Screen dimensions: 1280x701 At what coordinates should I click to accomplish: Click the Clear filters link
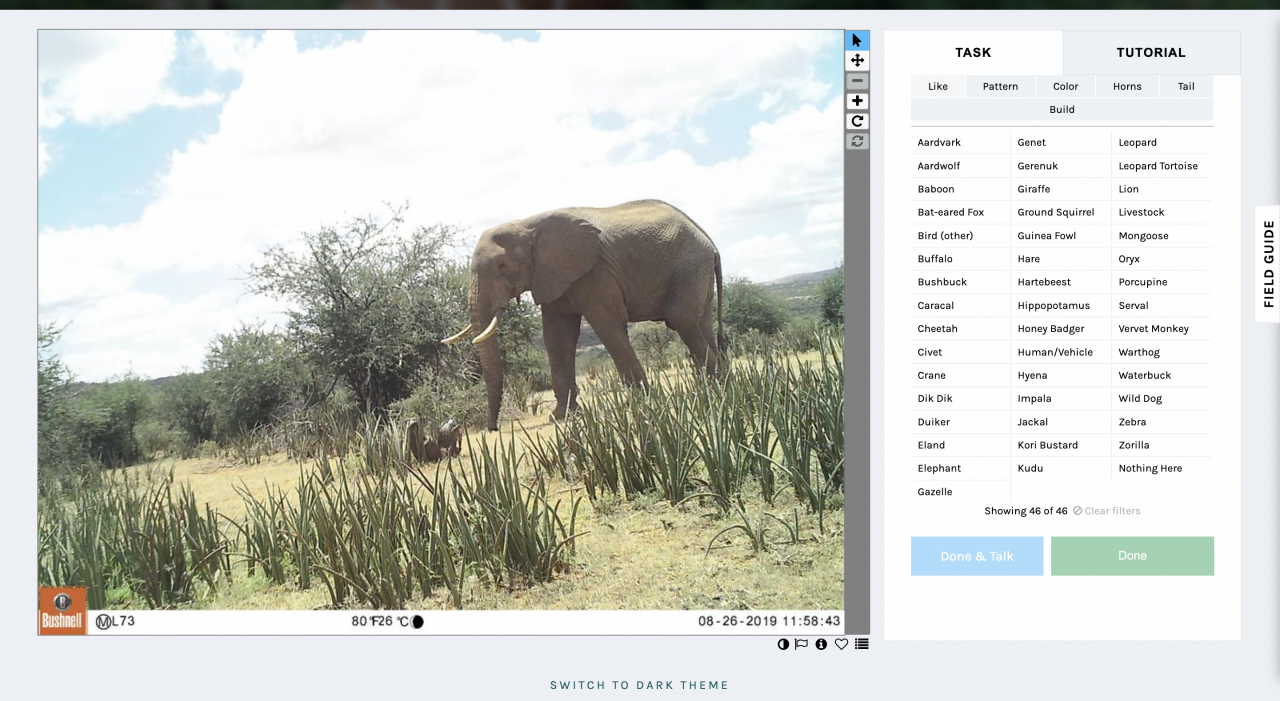(1107, 511)
